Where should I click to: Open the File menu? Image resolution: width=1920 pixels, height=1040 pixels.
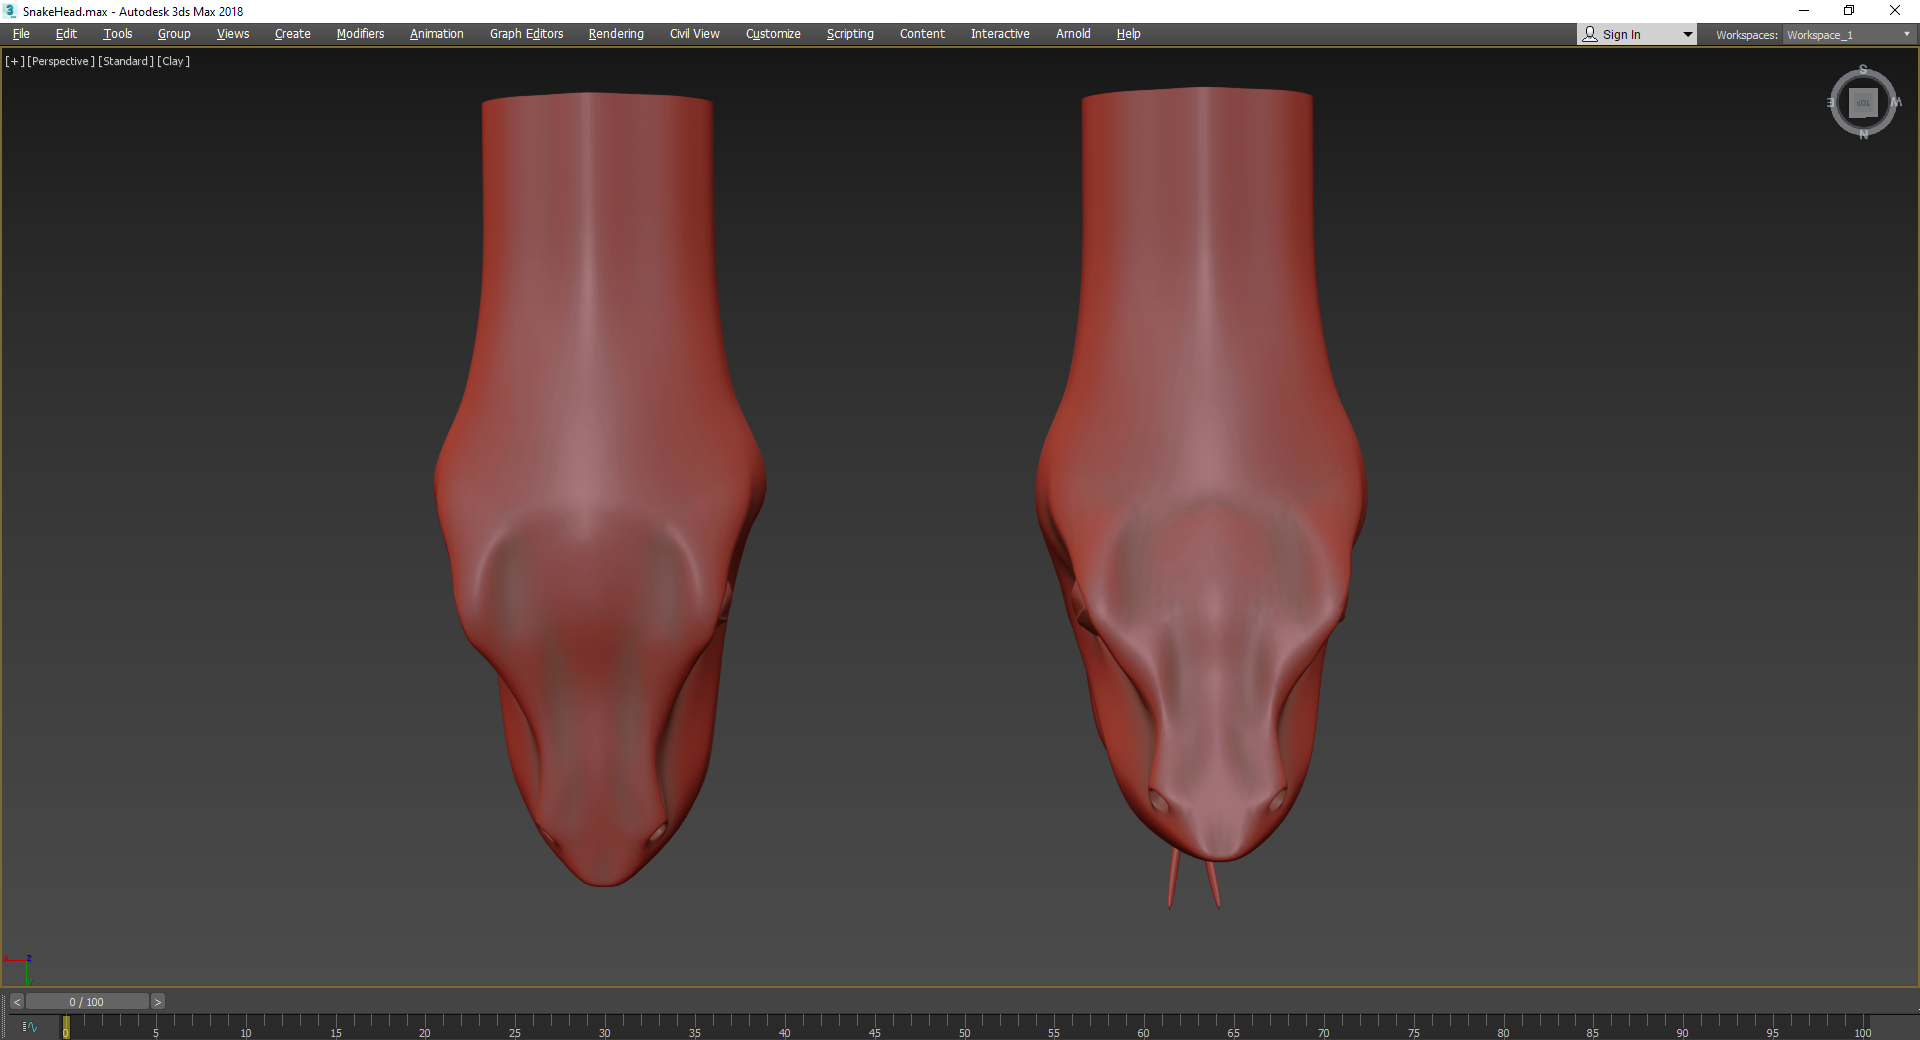click(x=21, y=34)
